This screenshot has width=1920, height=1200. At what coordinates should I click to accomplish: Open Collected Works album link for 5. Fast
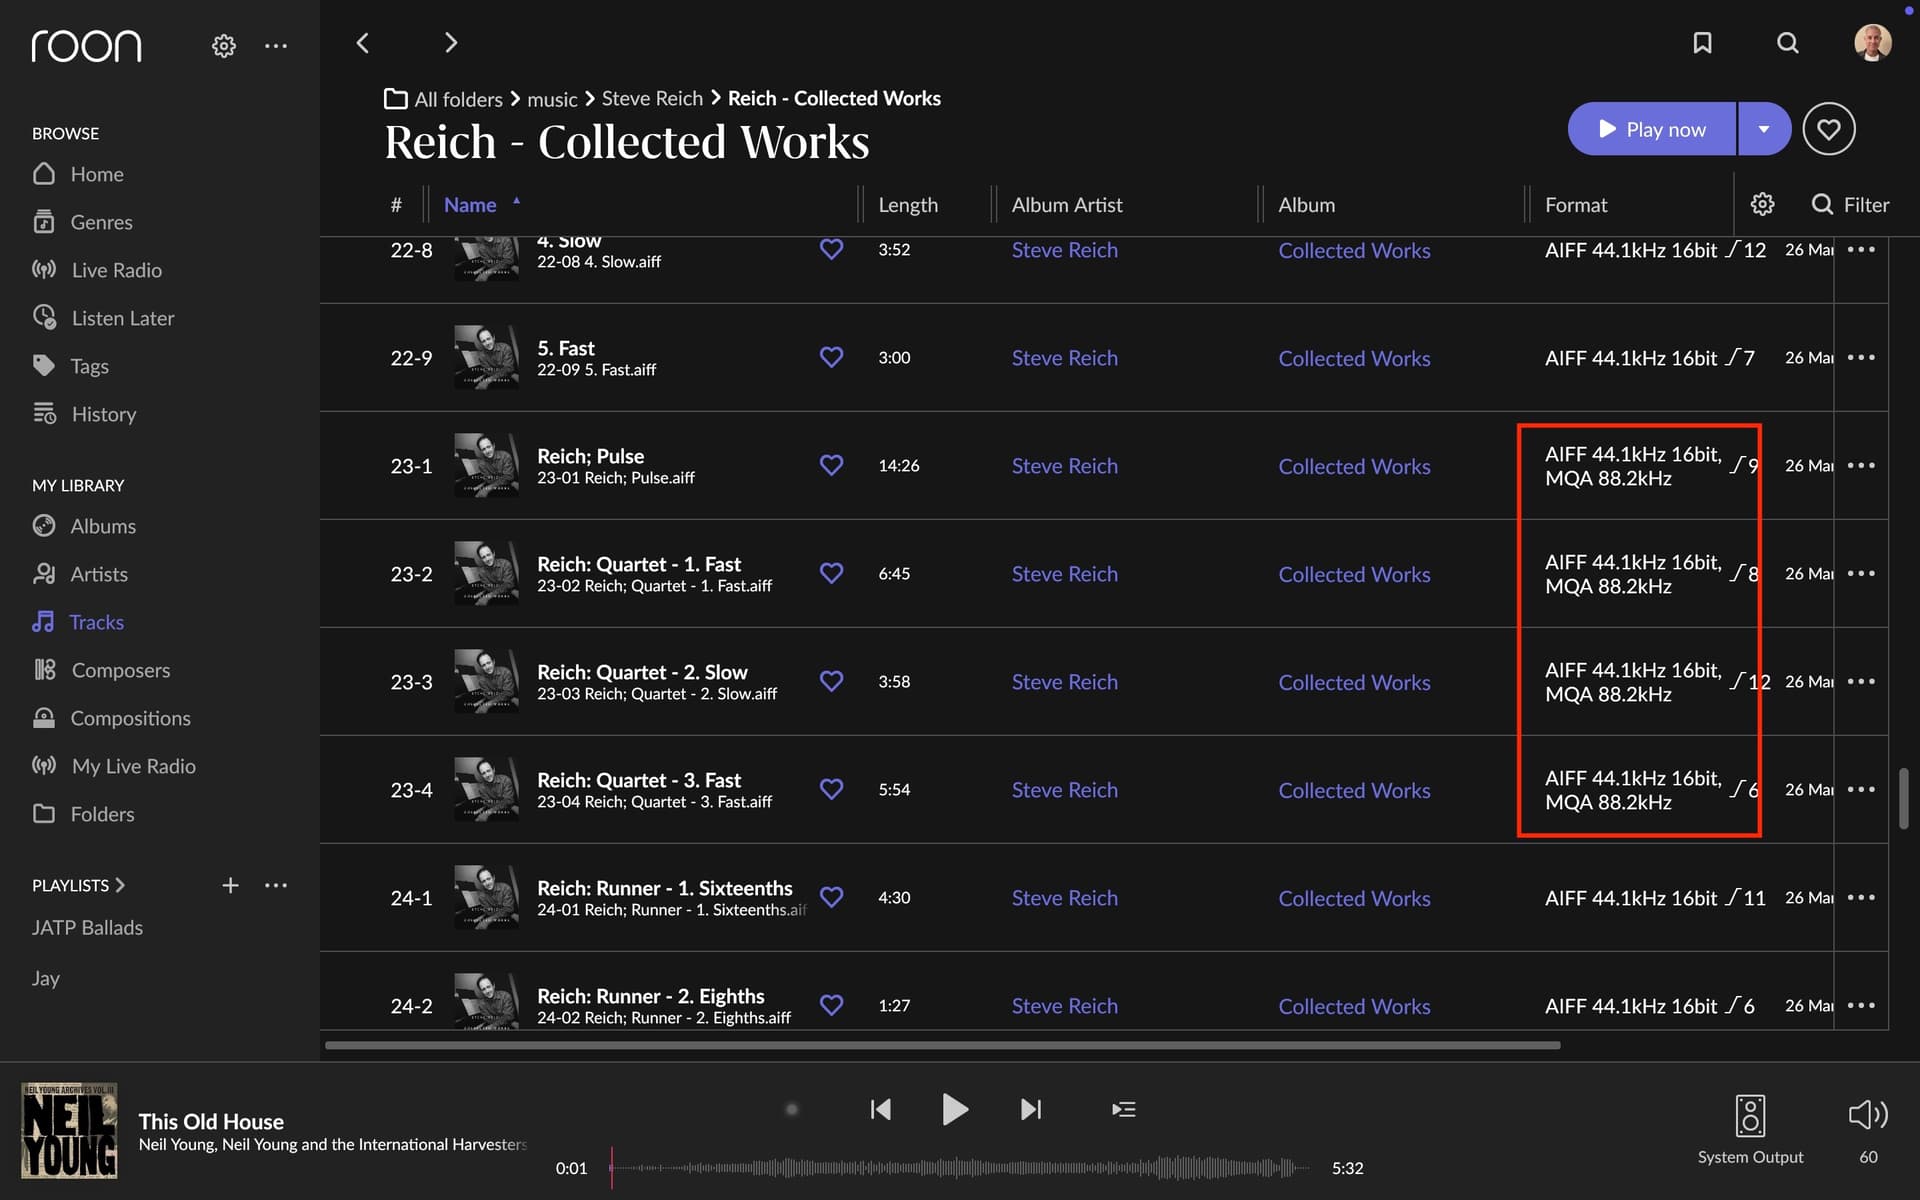point(1354,358)
